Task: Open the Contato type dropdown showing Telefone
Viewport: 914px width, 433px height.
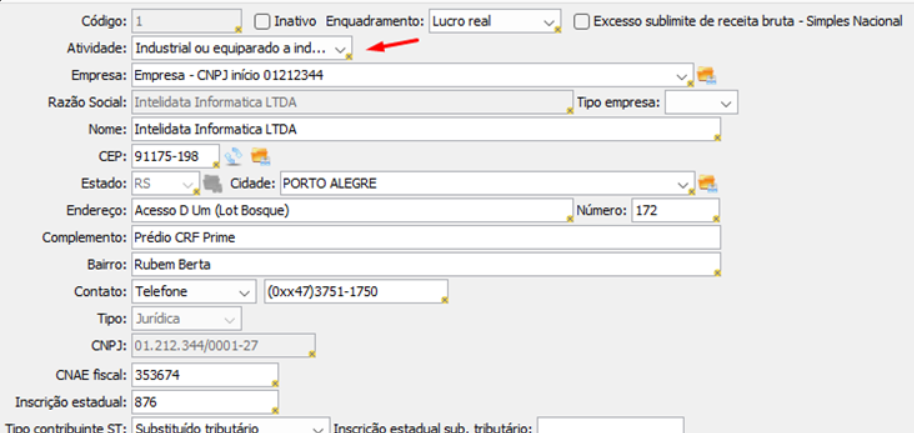Action: coord(244,291)
